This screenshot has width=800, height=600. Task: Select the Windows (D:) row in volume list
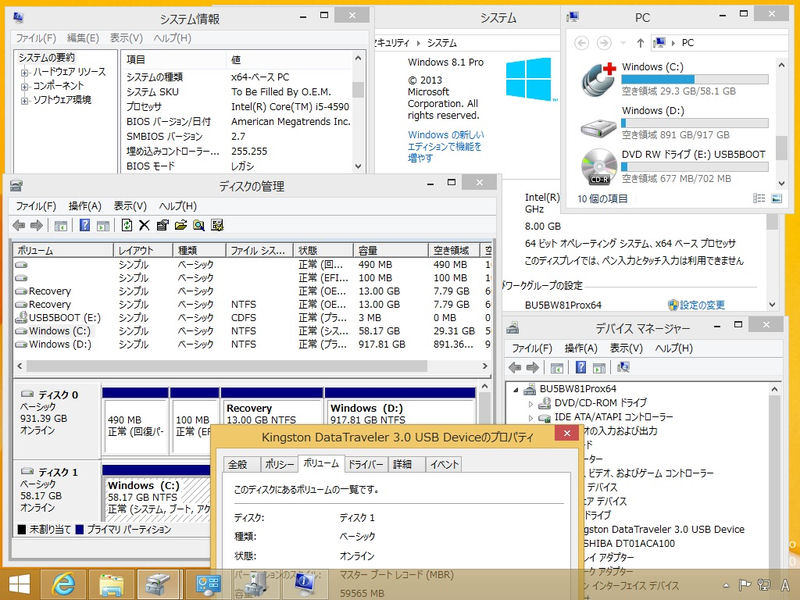[253, 344]
